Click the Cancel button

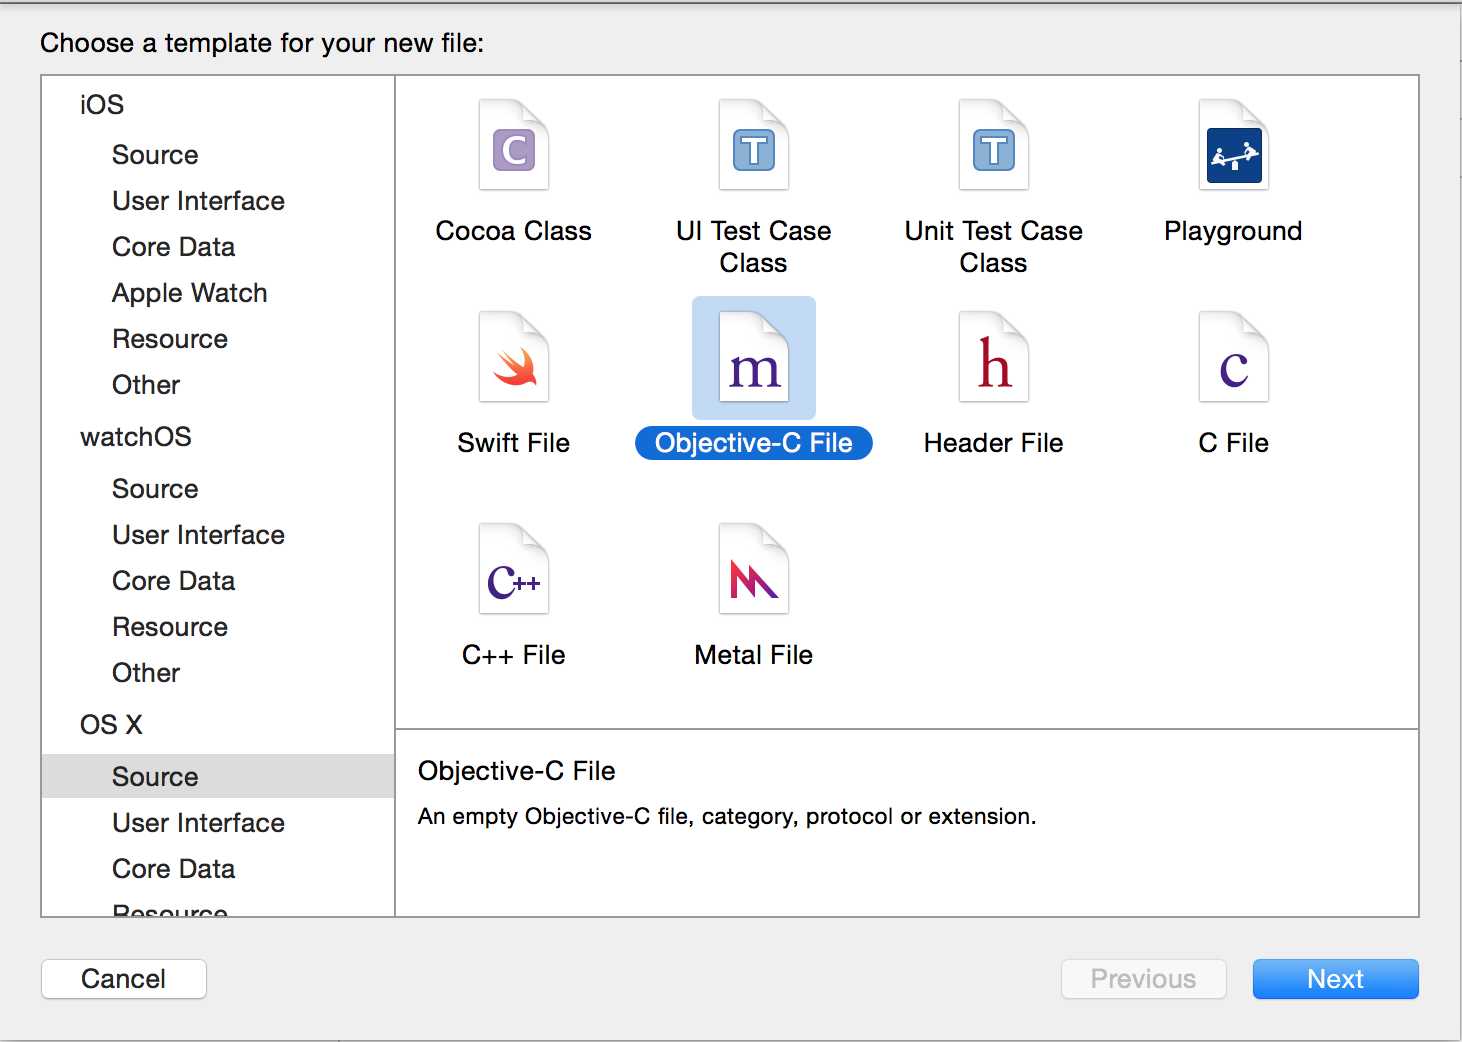point(124,979)
